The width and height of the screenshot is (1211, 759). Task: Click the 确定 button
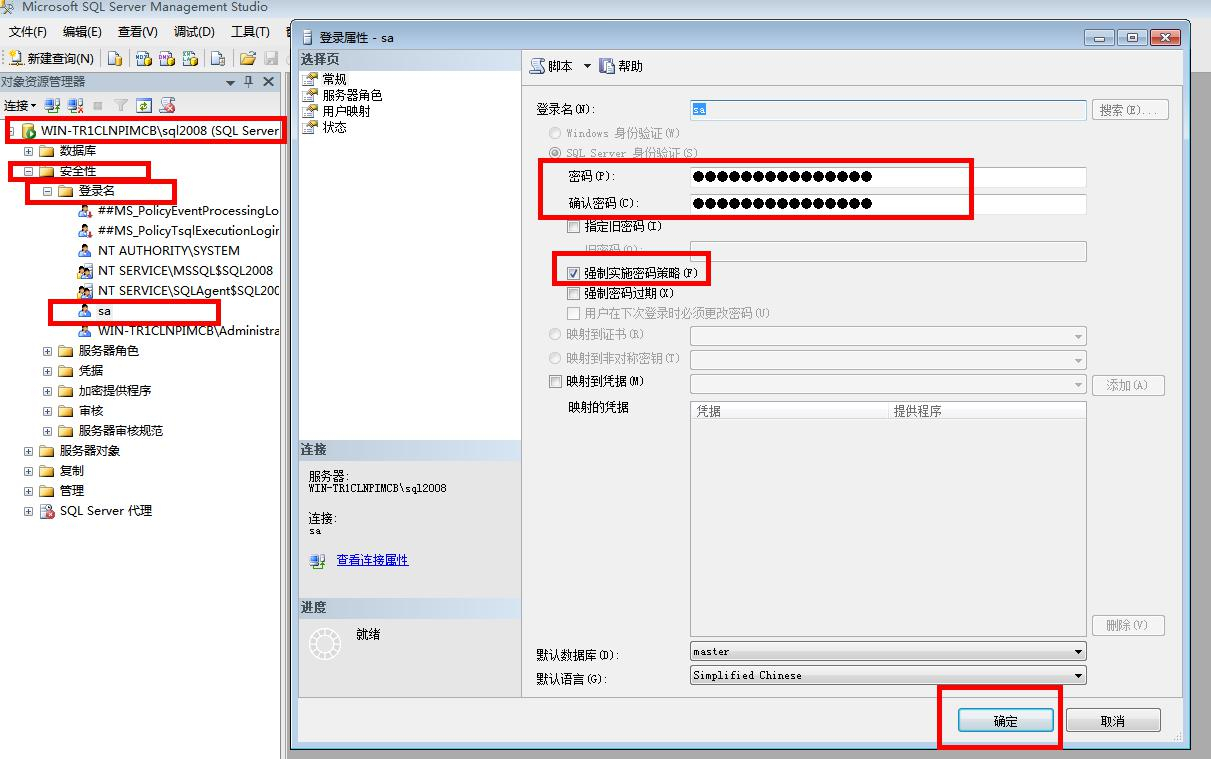click(x=1005, y=721)
